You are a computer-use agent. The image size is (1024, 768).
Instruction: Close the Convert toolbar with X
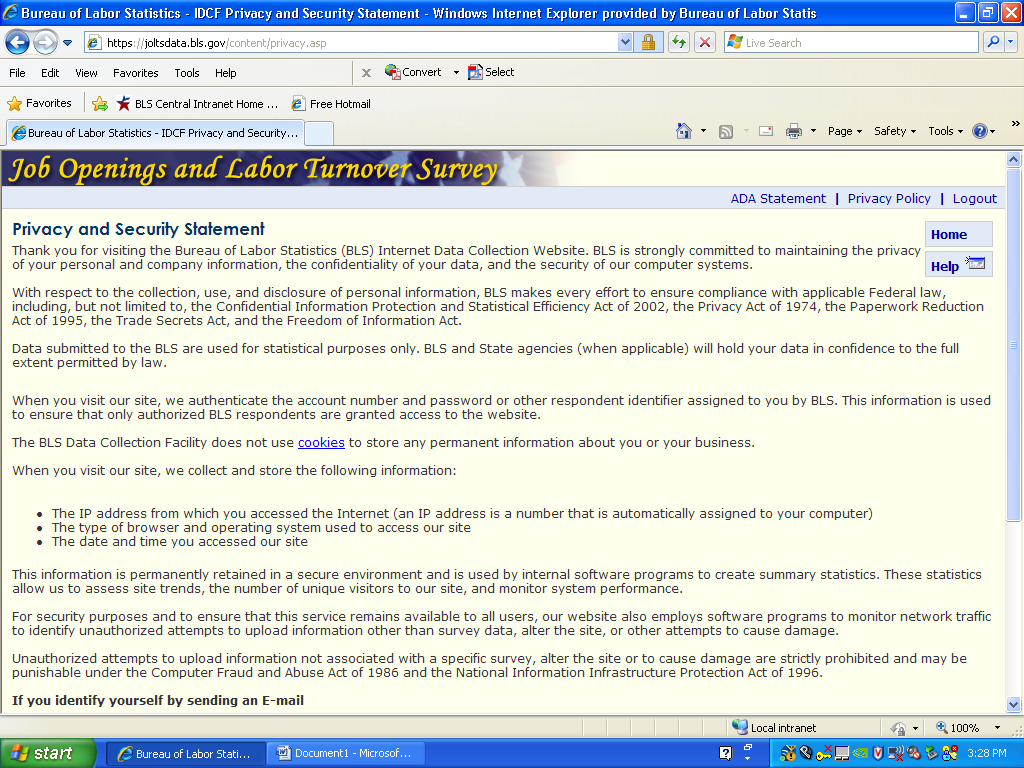(x=366, y=73)
